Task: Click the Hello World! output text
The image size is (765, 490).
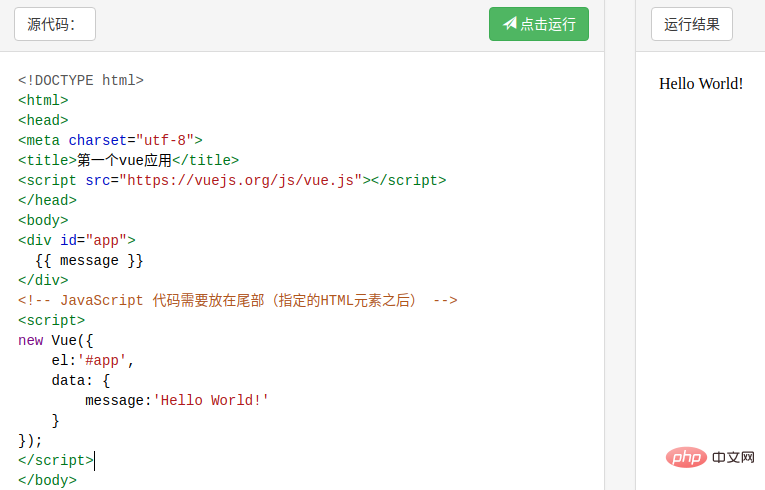Action: [x=701, y=83]
